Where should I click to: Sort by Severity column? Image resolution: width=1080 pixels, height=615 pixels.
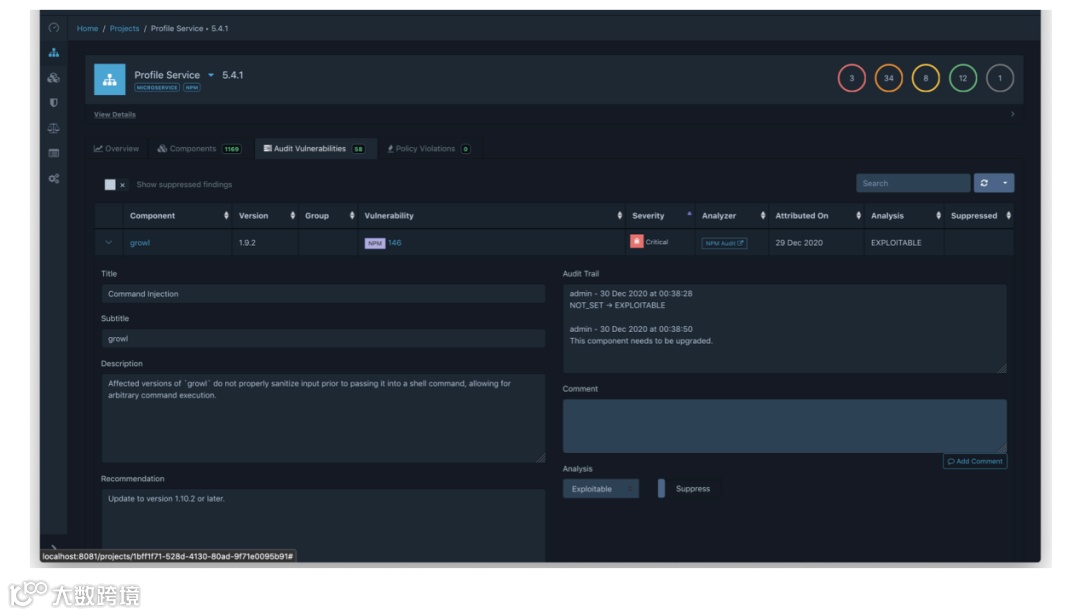(x=661, y=216)
